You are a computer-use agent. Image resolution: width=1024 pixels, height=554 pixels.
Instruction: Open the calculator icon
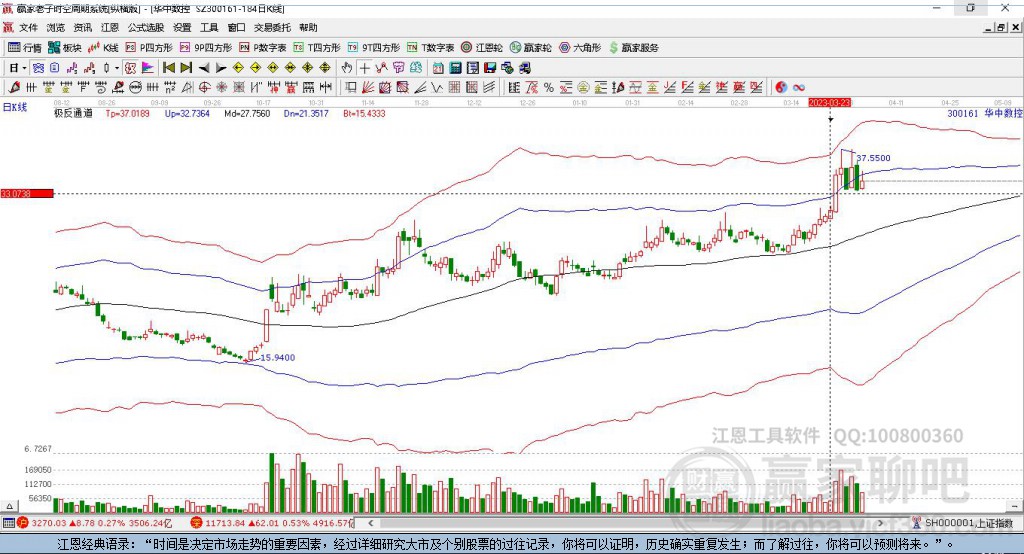[x=456, y=68]
